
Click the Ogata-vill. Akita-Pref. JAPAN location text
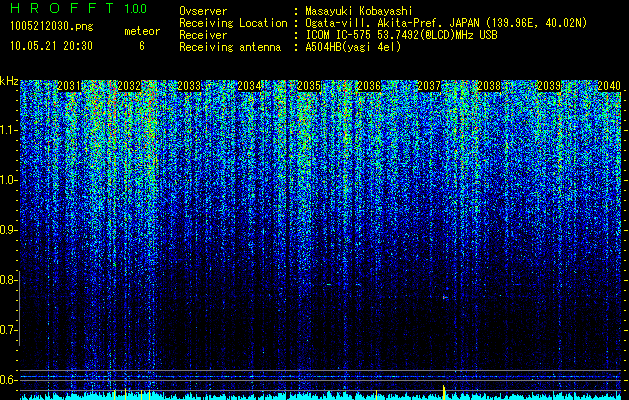tap(446, 23)
